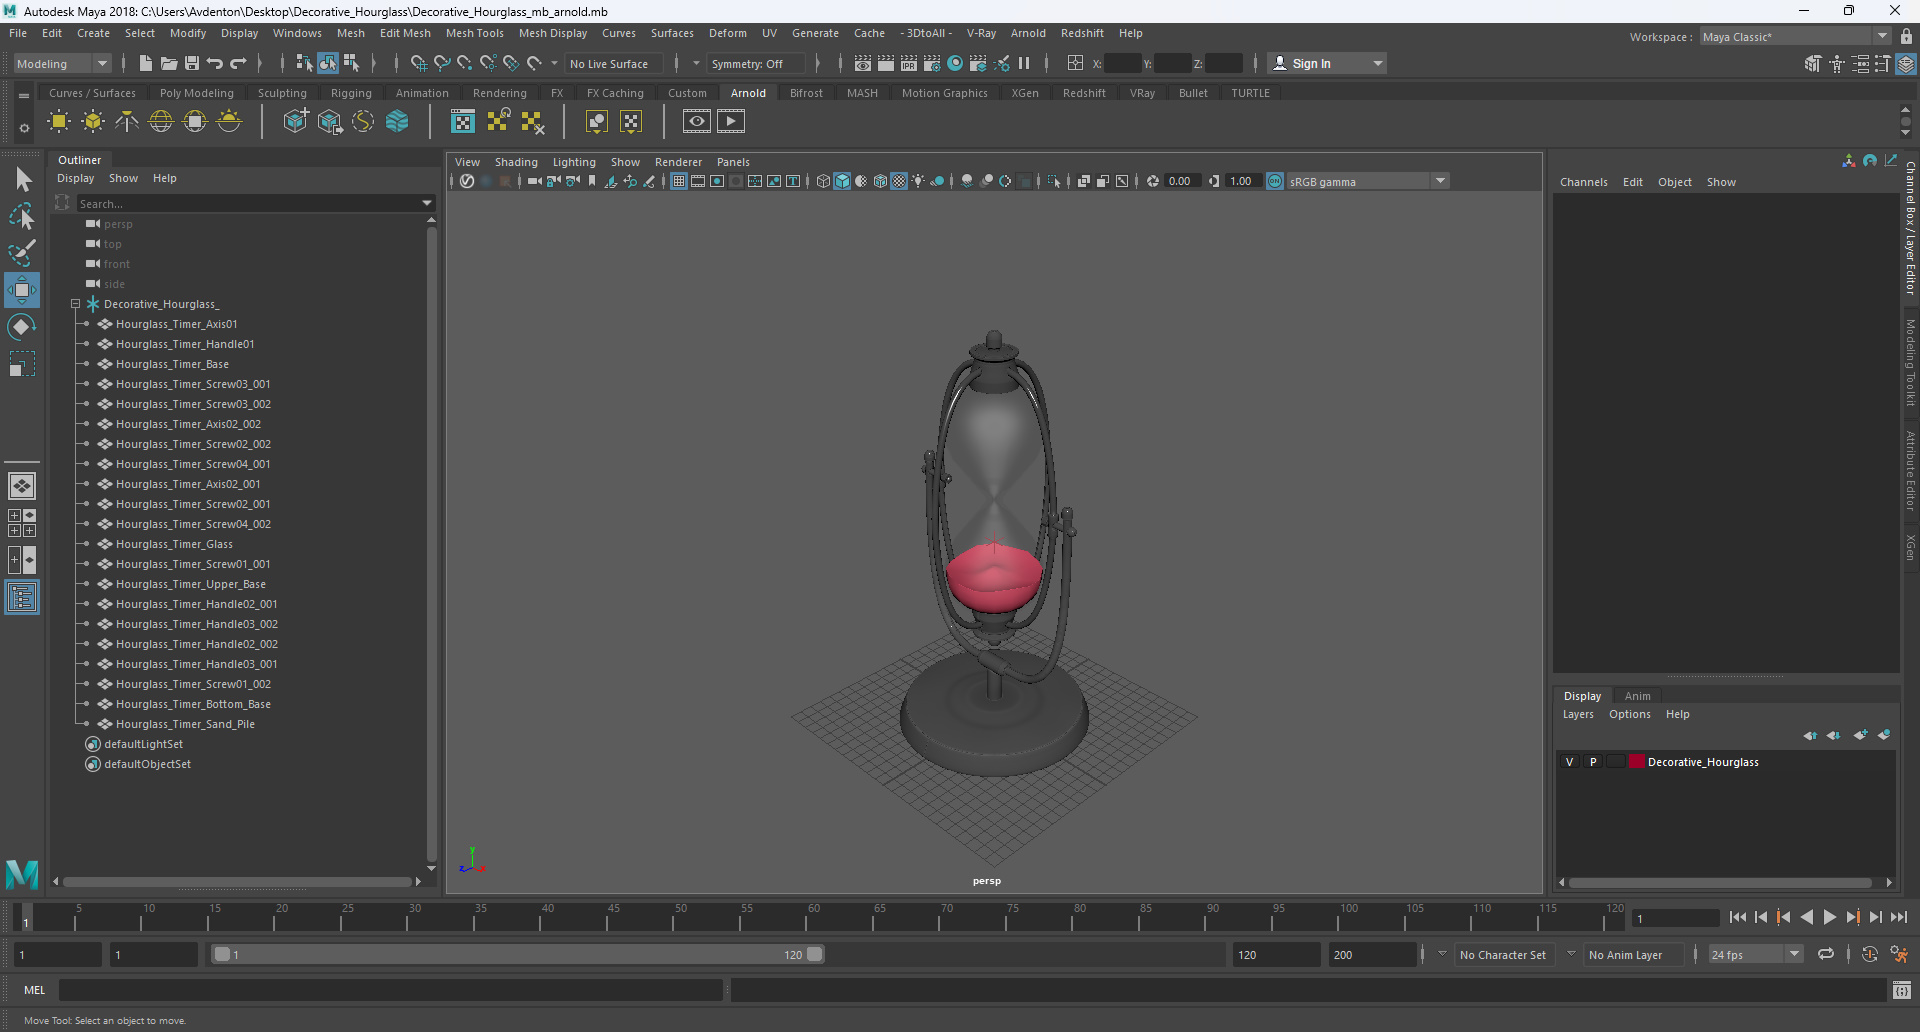Toggle snap to grids icon

(x=419, y=63)
